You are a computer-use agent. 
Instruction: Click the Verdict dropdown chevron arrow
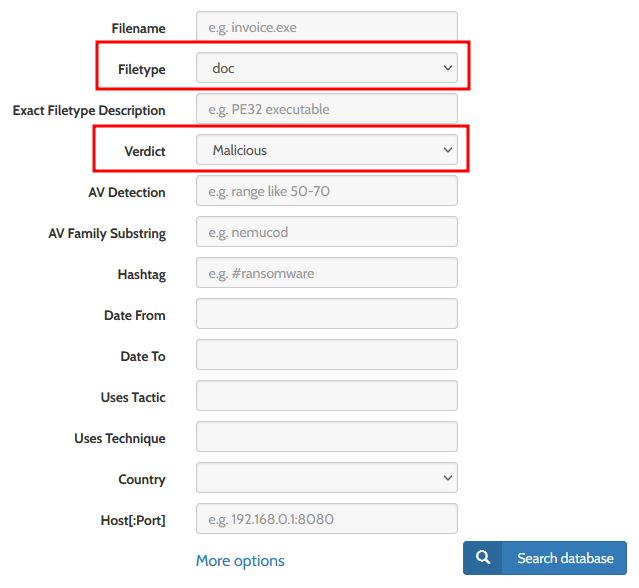coord(446,150)
